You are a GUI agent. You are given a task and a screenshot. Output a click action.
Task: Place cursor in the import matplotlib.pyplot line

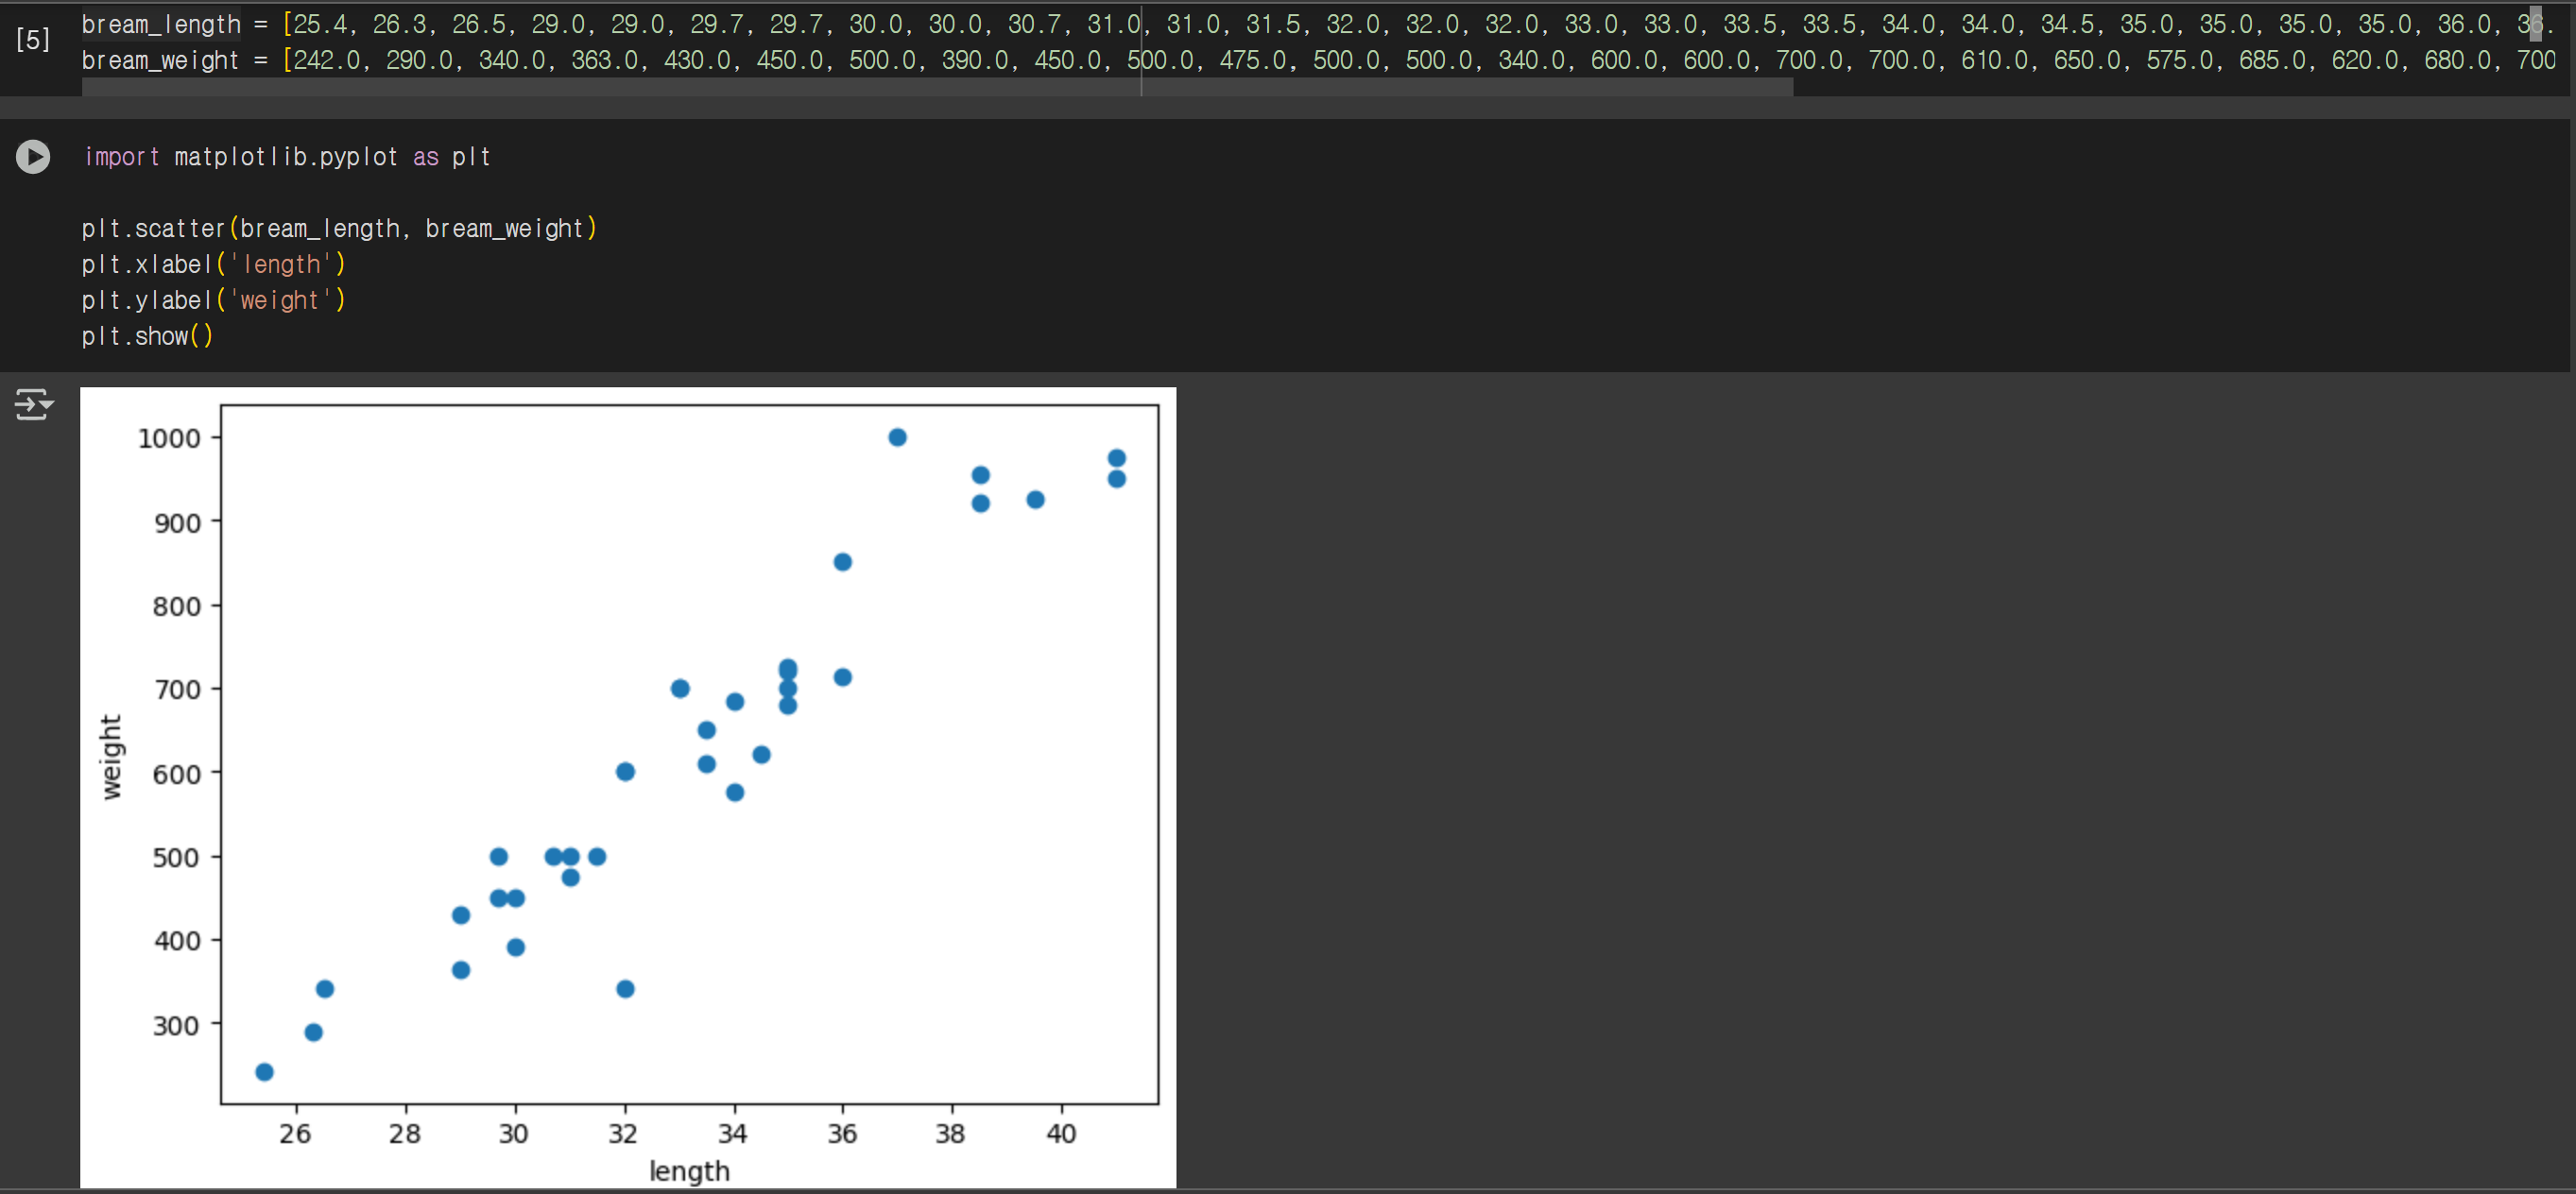(x=287, y=157)
